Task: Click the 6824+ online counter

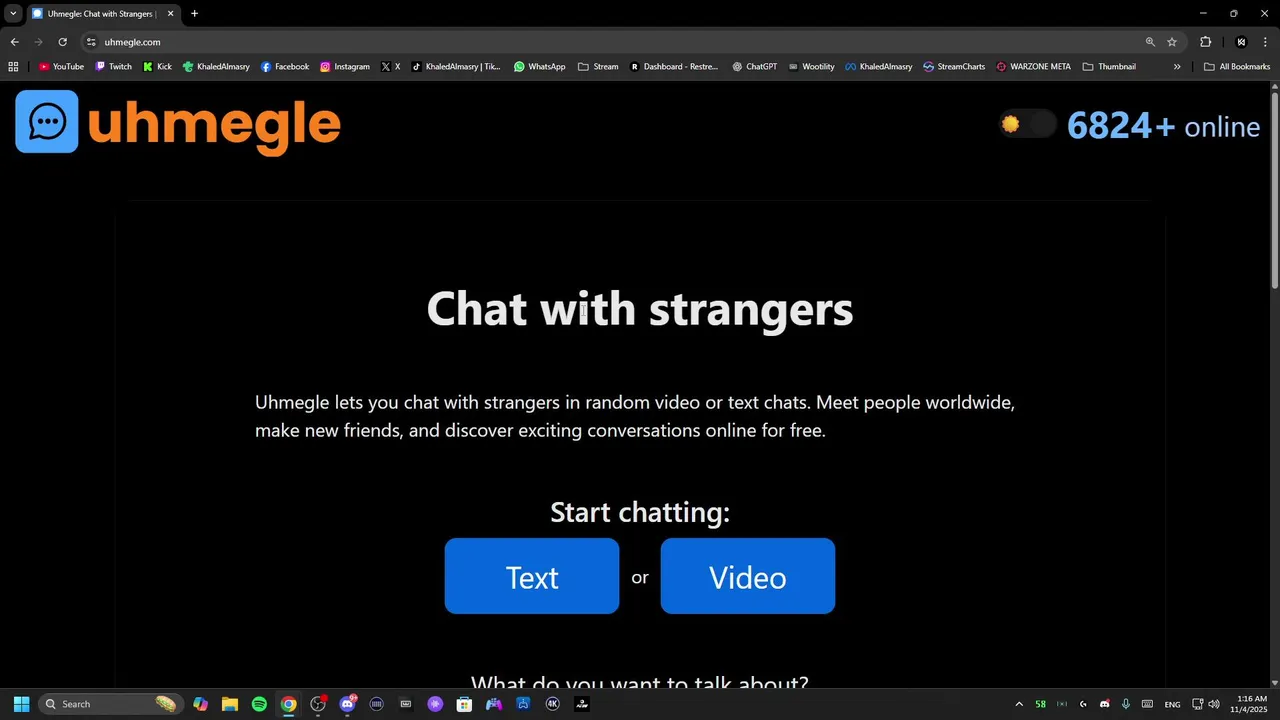Action: 1163,126
